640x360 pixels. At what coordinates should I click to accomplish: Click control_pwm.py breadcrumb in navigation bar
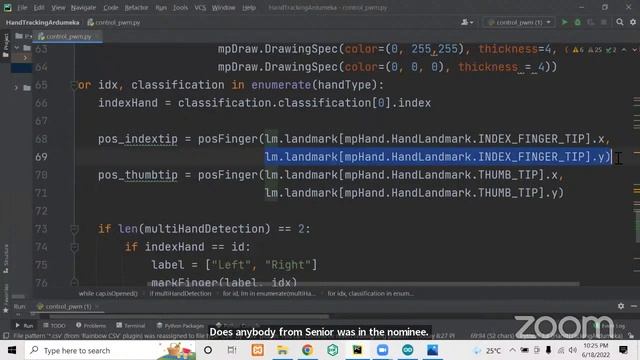click(114, 22)
